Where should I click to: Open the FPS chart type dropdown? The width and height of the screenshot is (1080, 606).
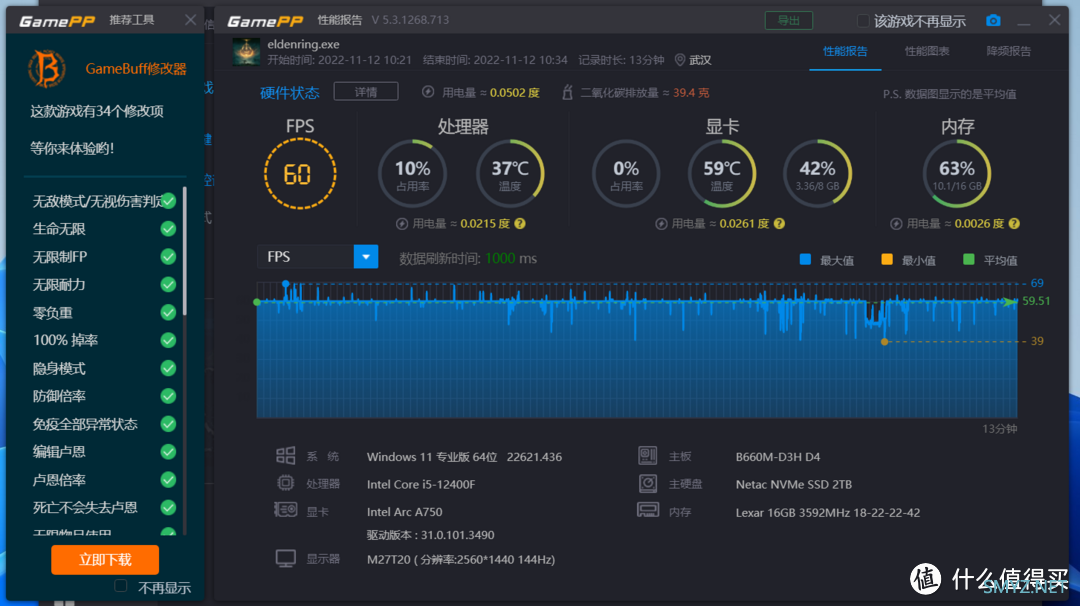click(366, 257)
